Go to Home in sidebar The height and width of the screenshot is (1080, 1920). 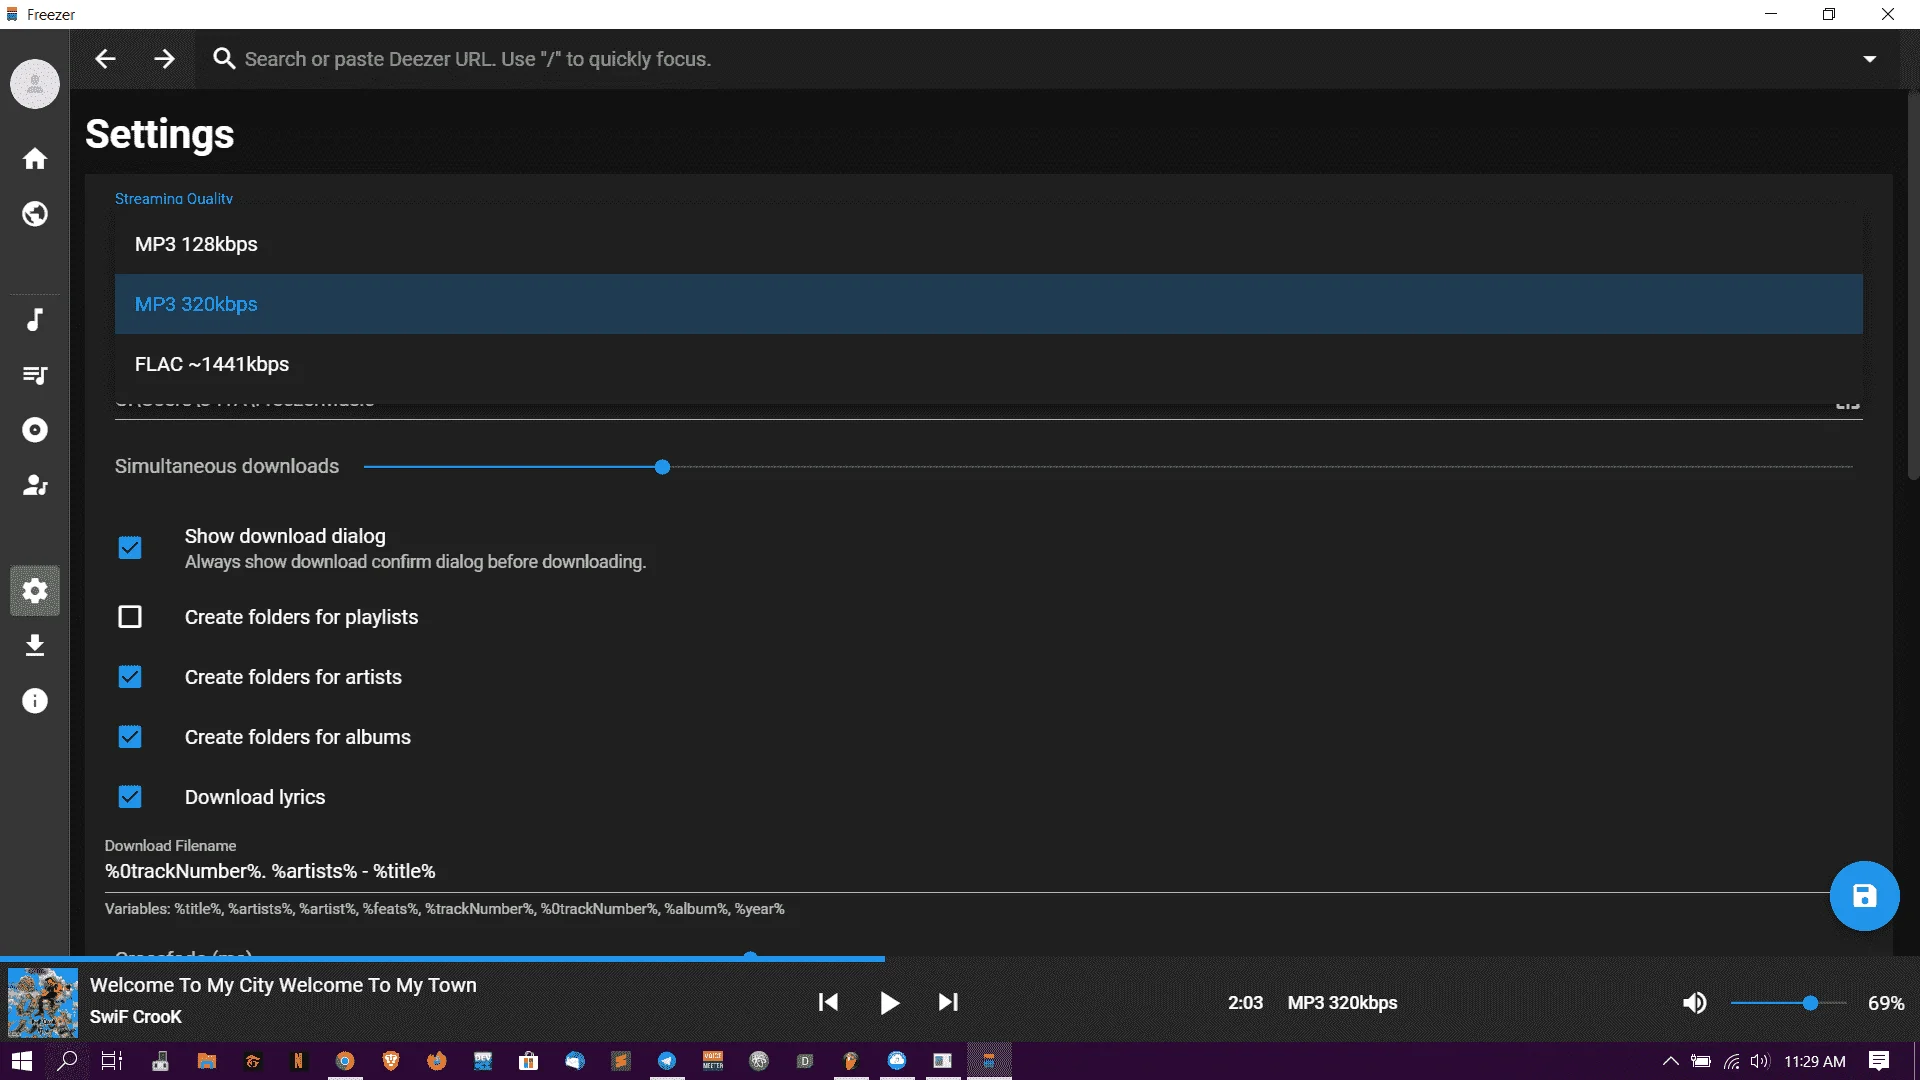click(35, 159)
